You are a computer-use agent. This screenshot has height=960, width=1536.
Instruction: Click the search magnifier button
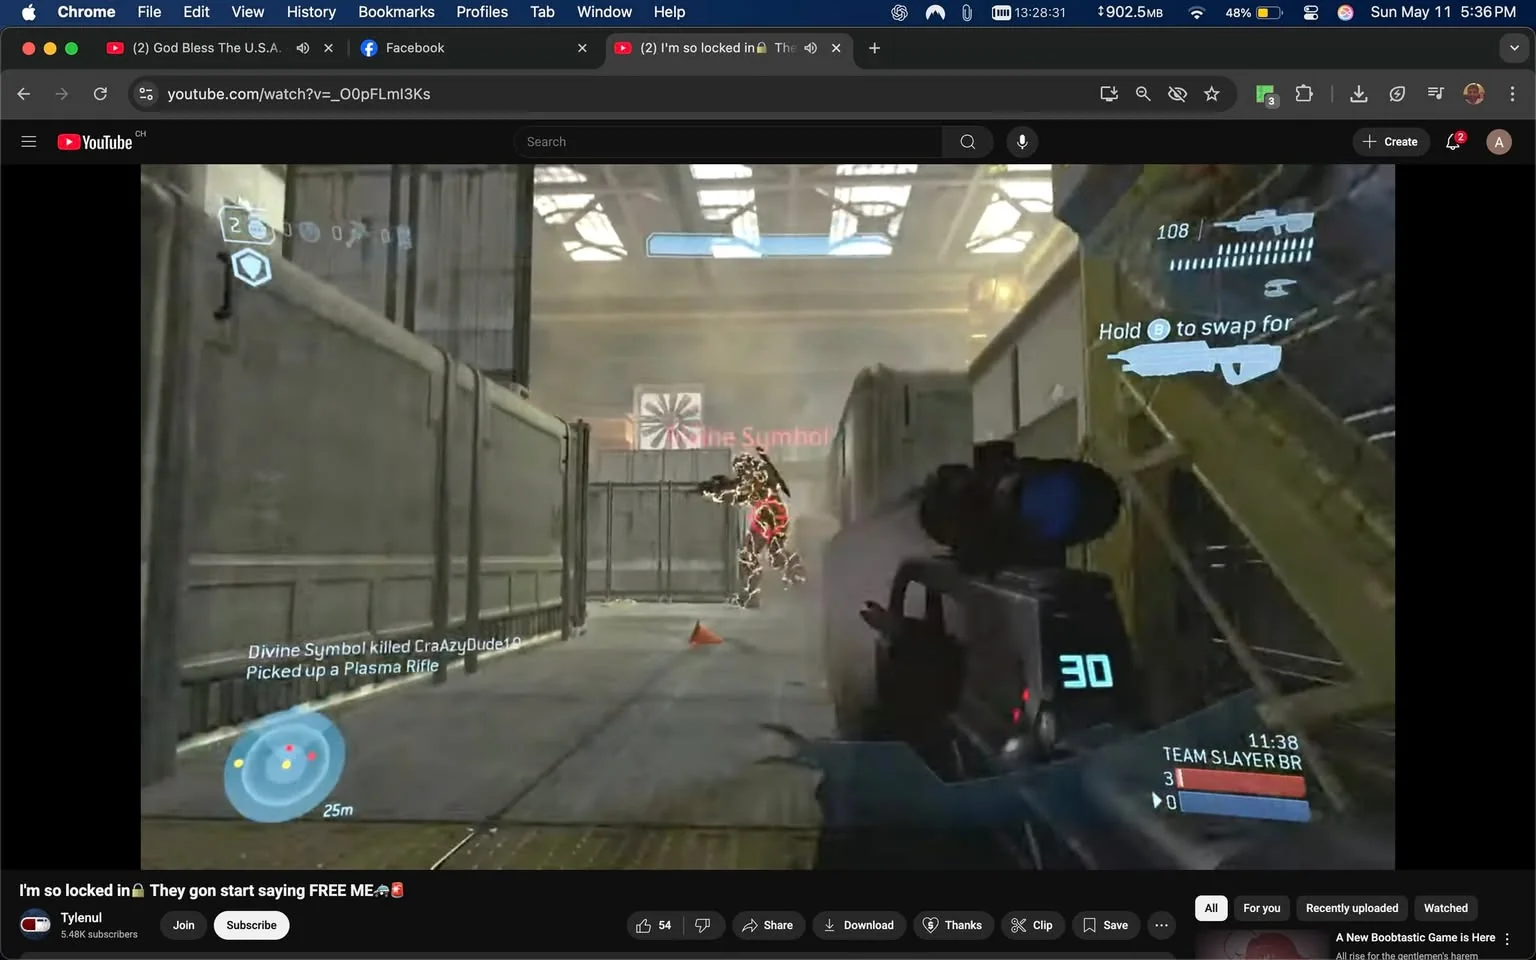tap(967, 142)
